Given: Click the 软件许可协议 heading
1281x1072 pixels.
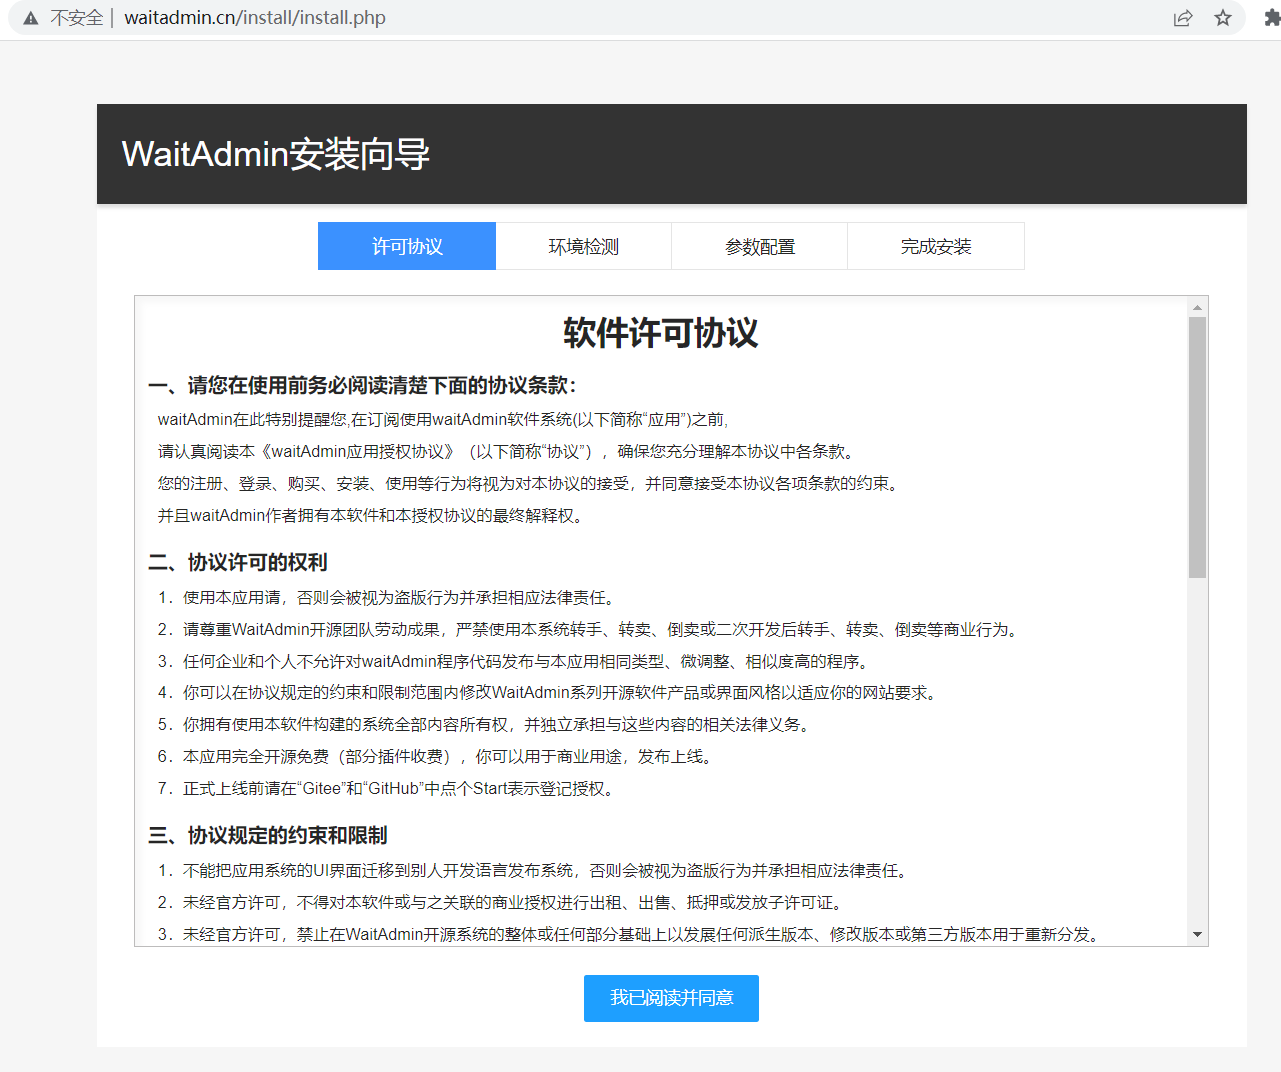Looking at the screenshot, I should click(x=661, y=333).
